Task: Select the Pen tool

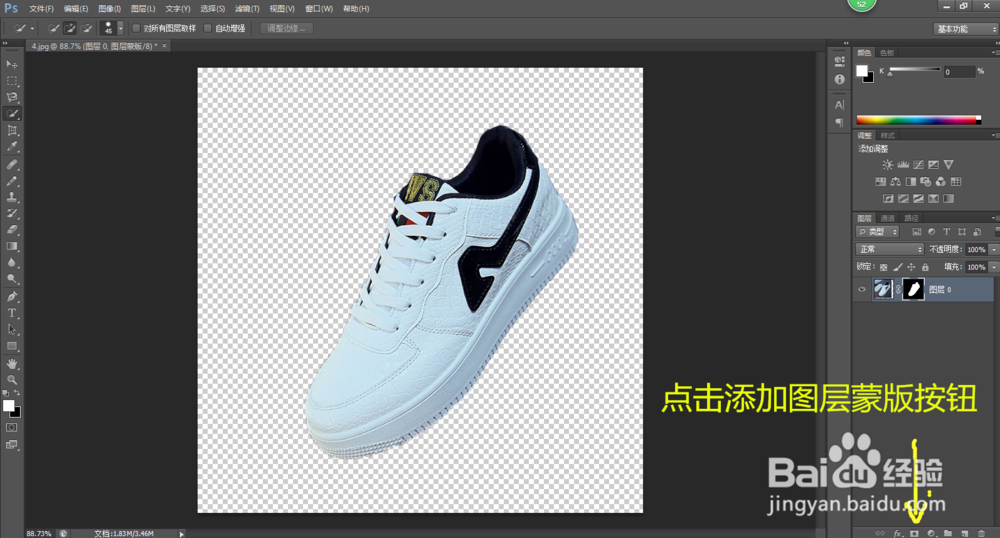Action: pyautogui.click(x=11, y=296)
